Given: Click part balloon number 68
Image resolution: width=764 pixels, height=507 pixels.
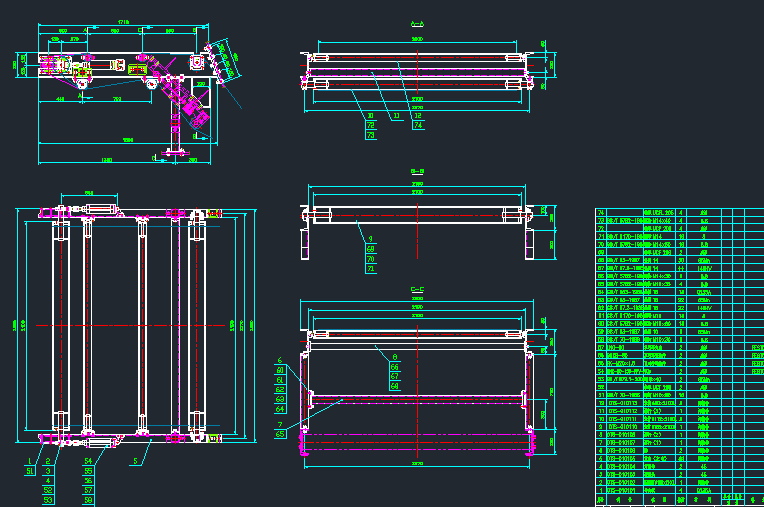Looking at the screenshot, I should (395, 386).
